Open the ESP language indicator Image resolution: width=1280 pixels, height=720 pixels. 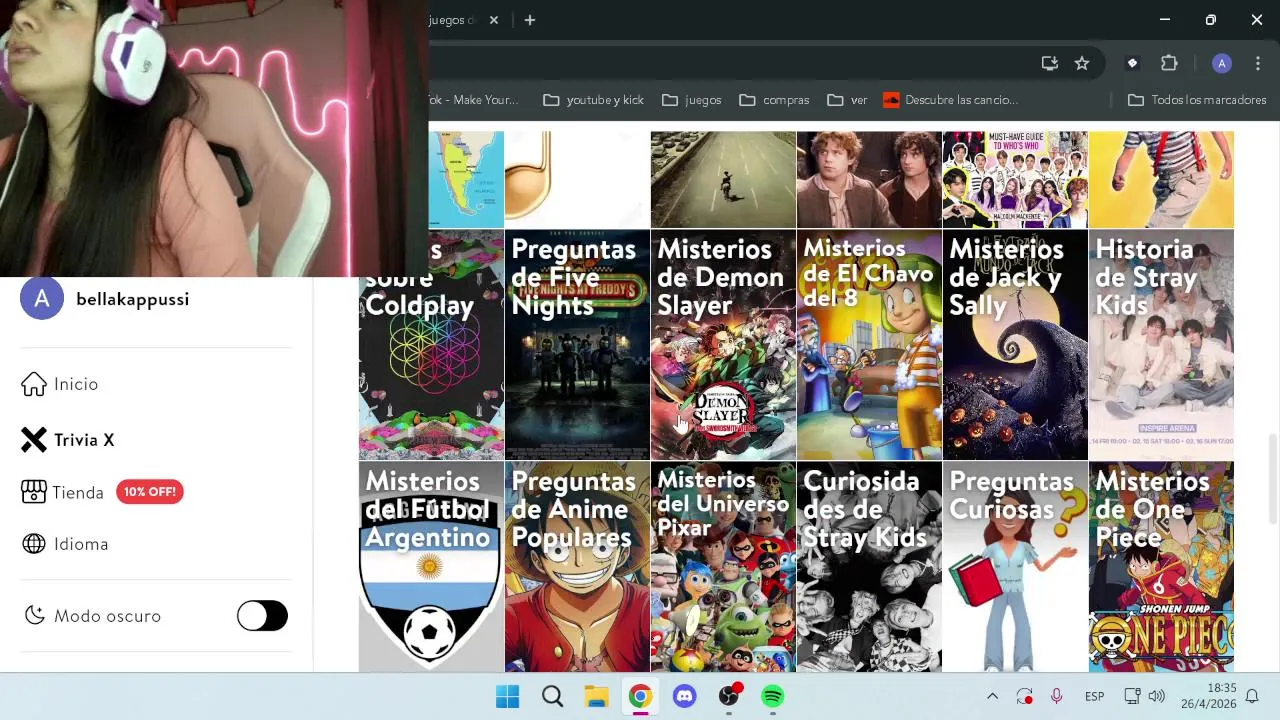(1094, 696)
